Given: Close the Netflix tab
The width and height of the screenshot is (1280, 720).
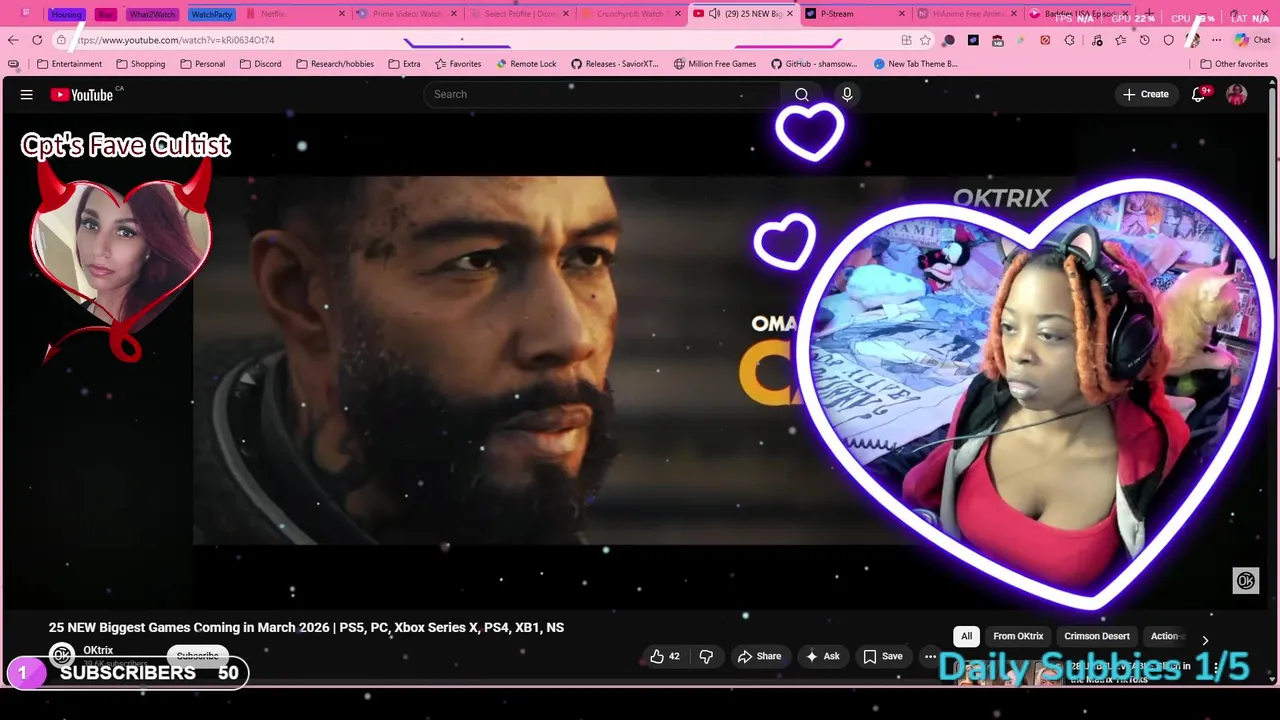Looking at the screenshot, I should coord(342,14).
